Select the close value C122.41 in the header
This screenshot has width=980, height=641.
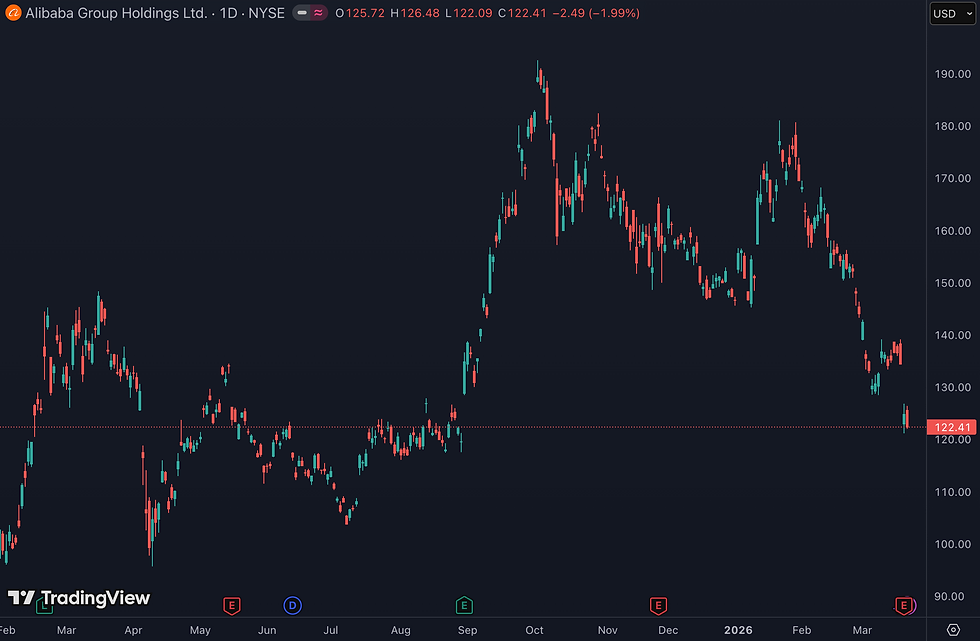point(522,13)
